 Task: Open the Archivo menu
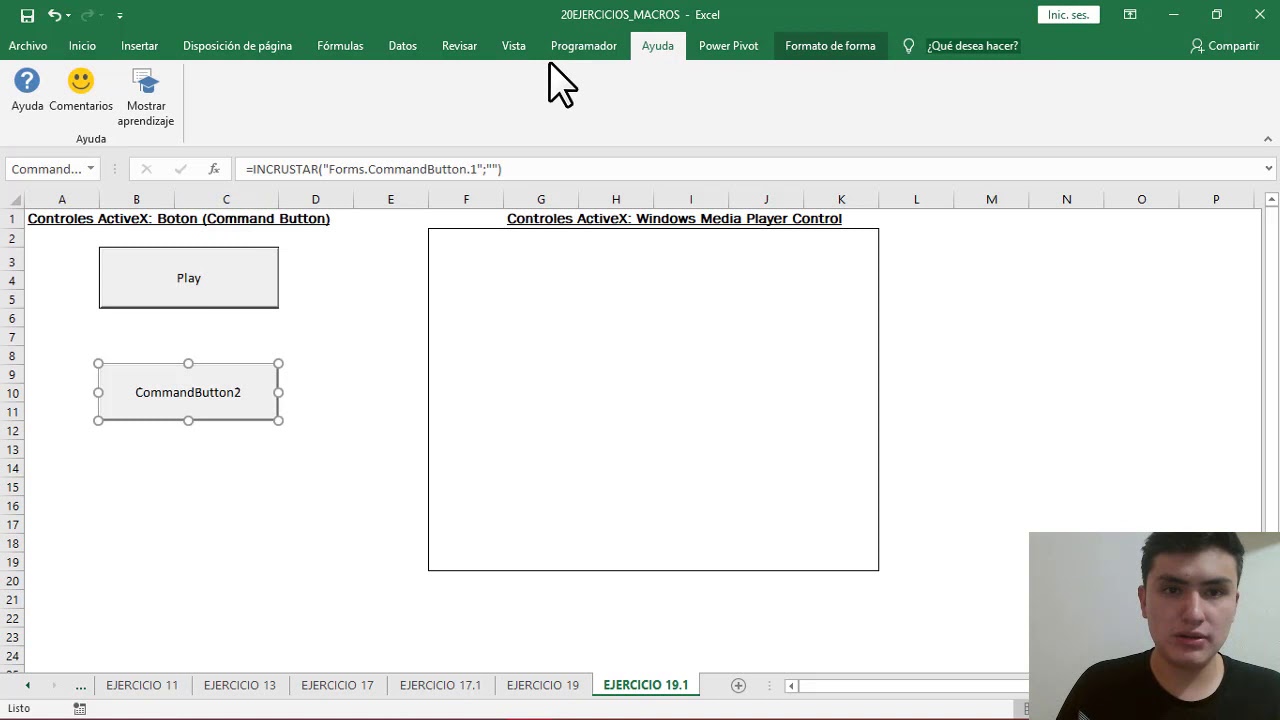point(28,46)
